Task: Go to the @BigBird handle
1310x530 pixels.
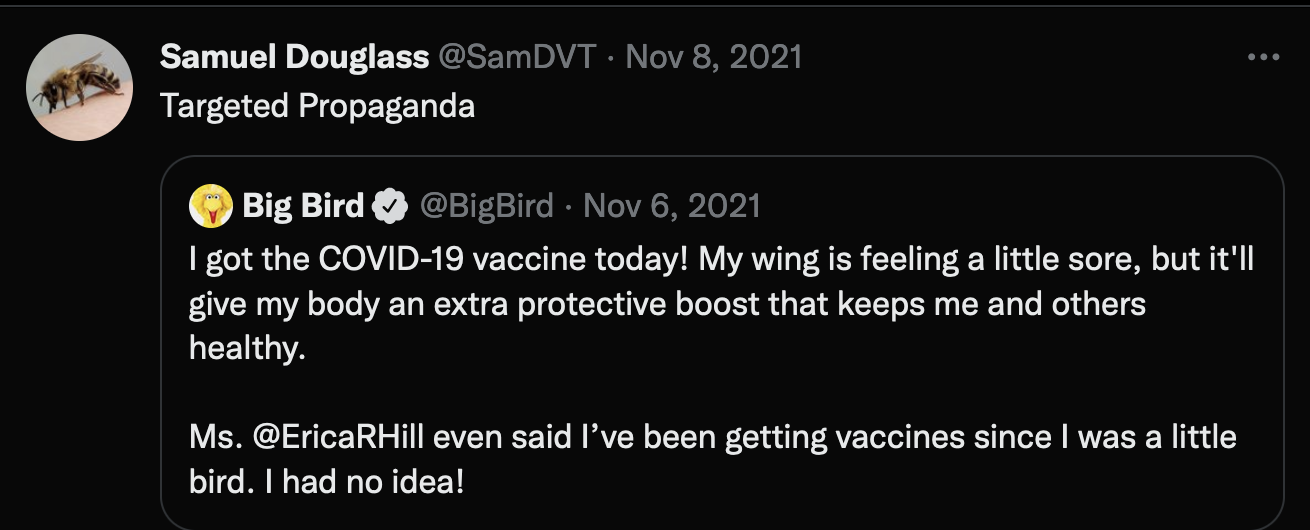Action: [486, 206]
